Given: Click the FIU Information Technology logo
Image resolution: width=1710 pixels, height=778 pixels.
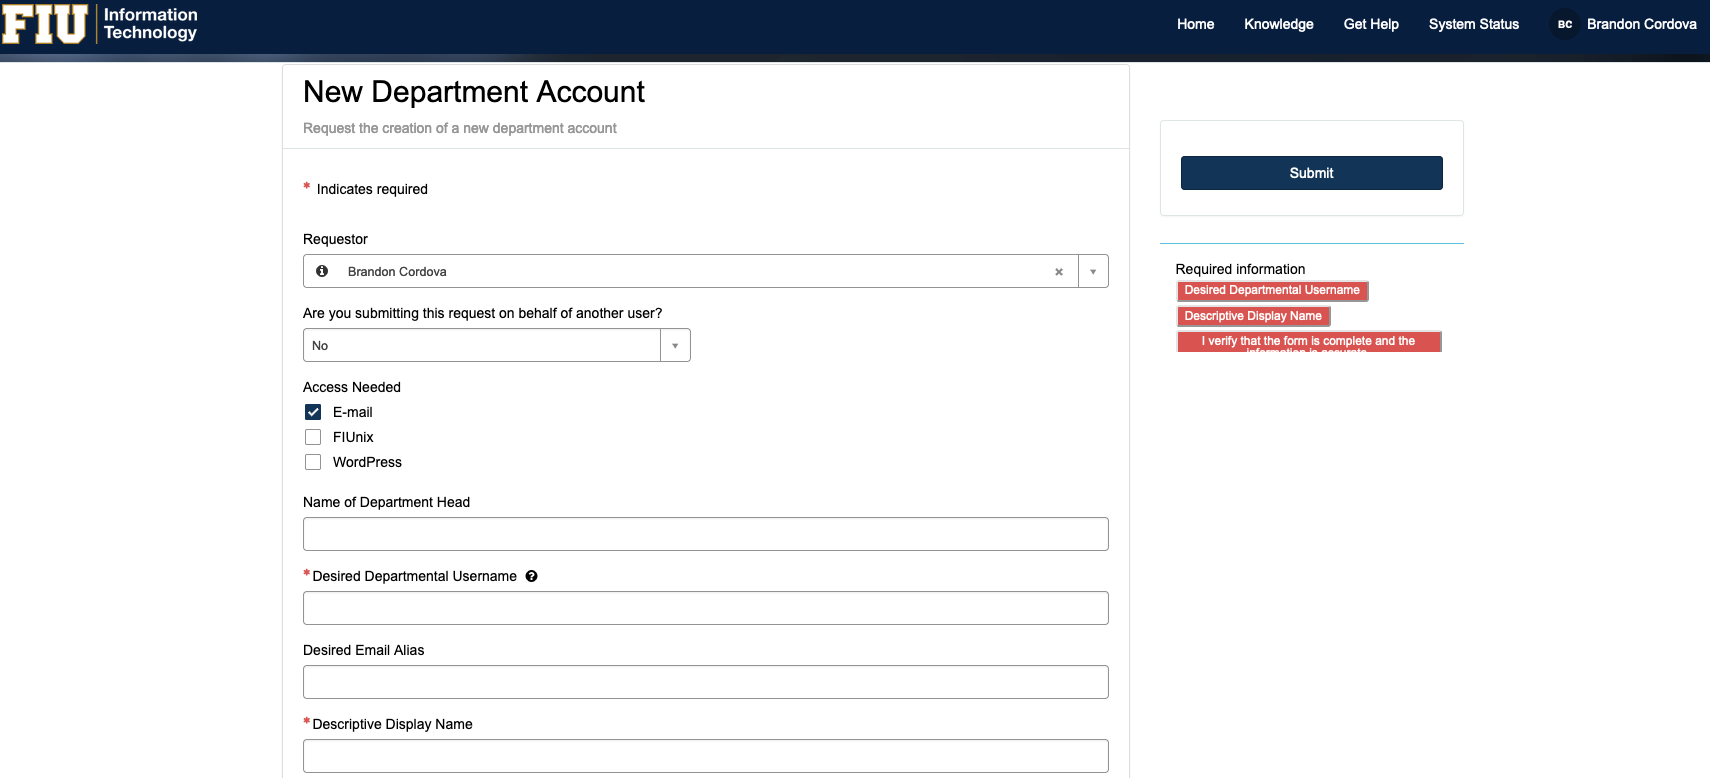Looking at the screenshot, I should (100, 24).
